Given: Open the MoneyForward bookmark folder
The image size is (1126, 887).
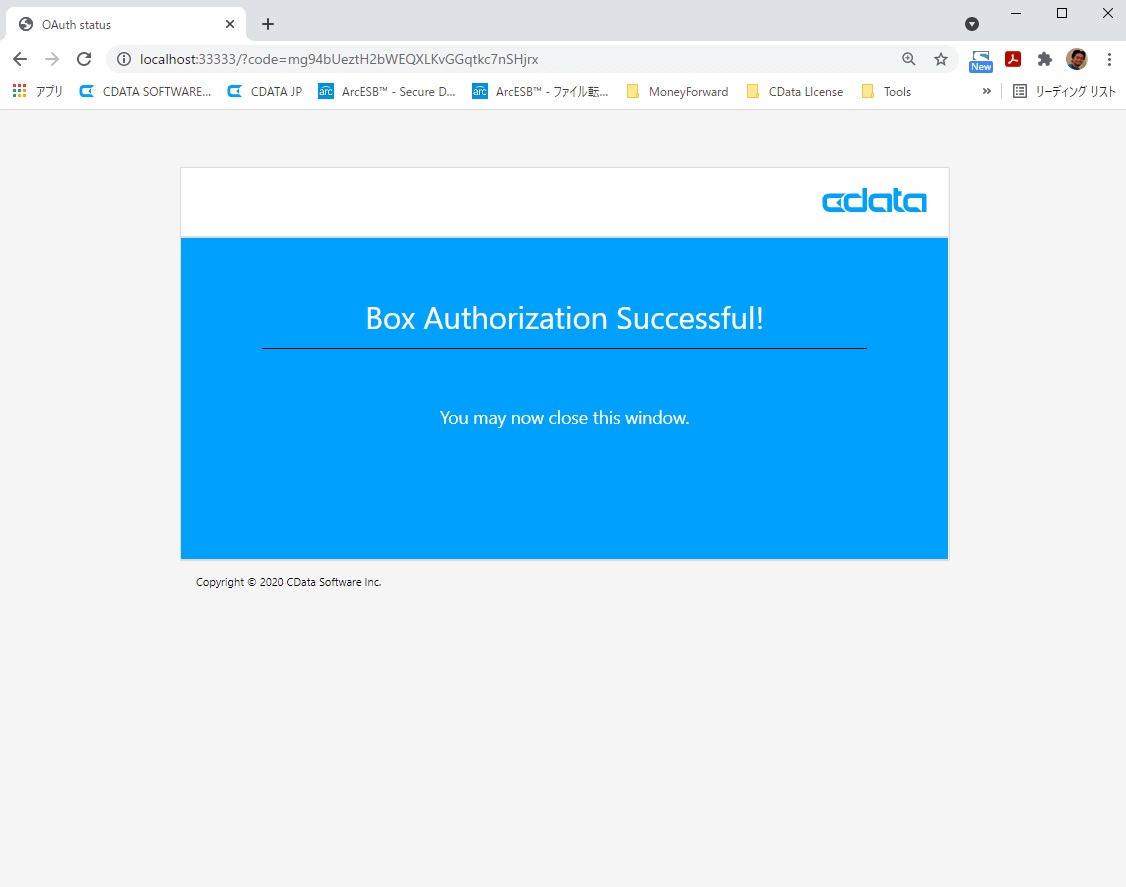Looking at the screenshot, I should click(x=678, y=91).
